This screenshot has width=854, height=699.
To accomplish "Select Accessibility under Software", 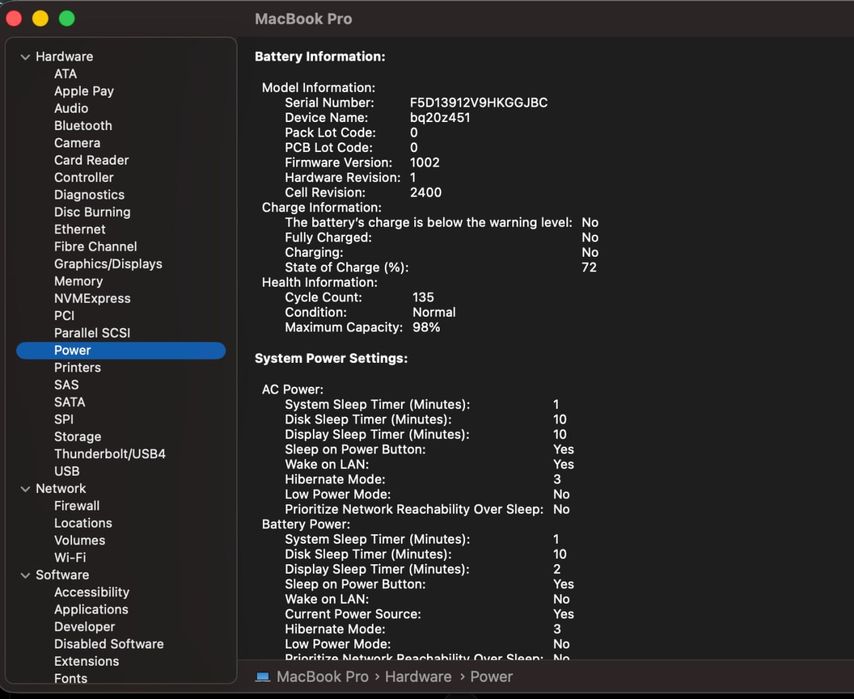I will click(x=92, y=592).
